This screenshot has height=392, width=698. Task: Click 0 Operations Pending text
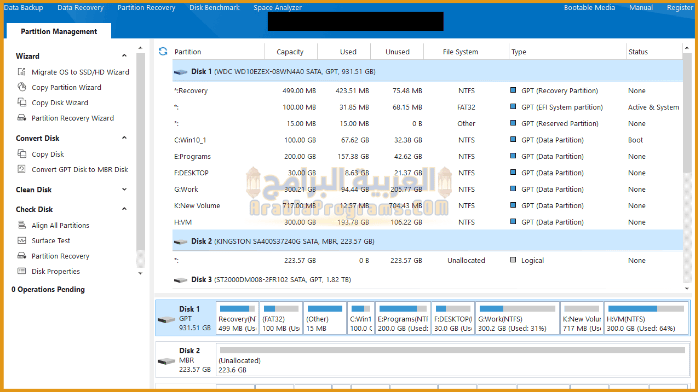point(48,289)
